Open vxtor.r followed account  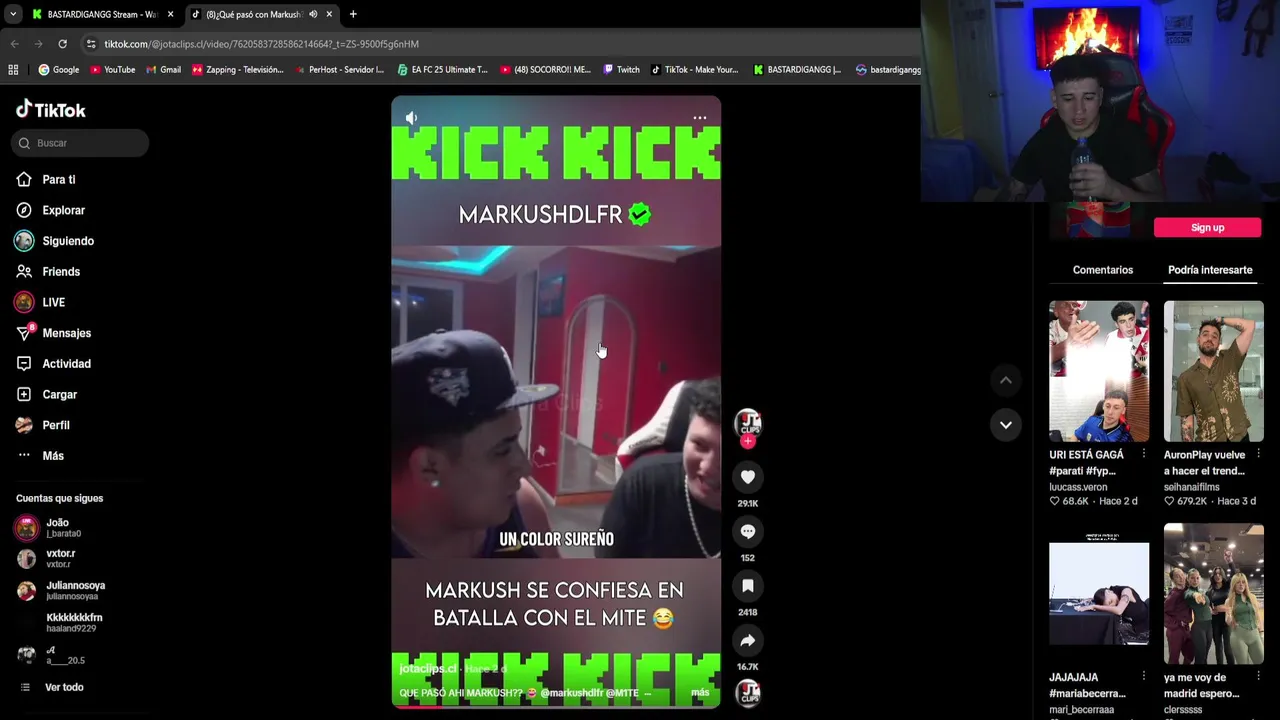46,558
